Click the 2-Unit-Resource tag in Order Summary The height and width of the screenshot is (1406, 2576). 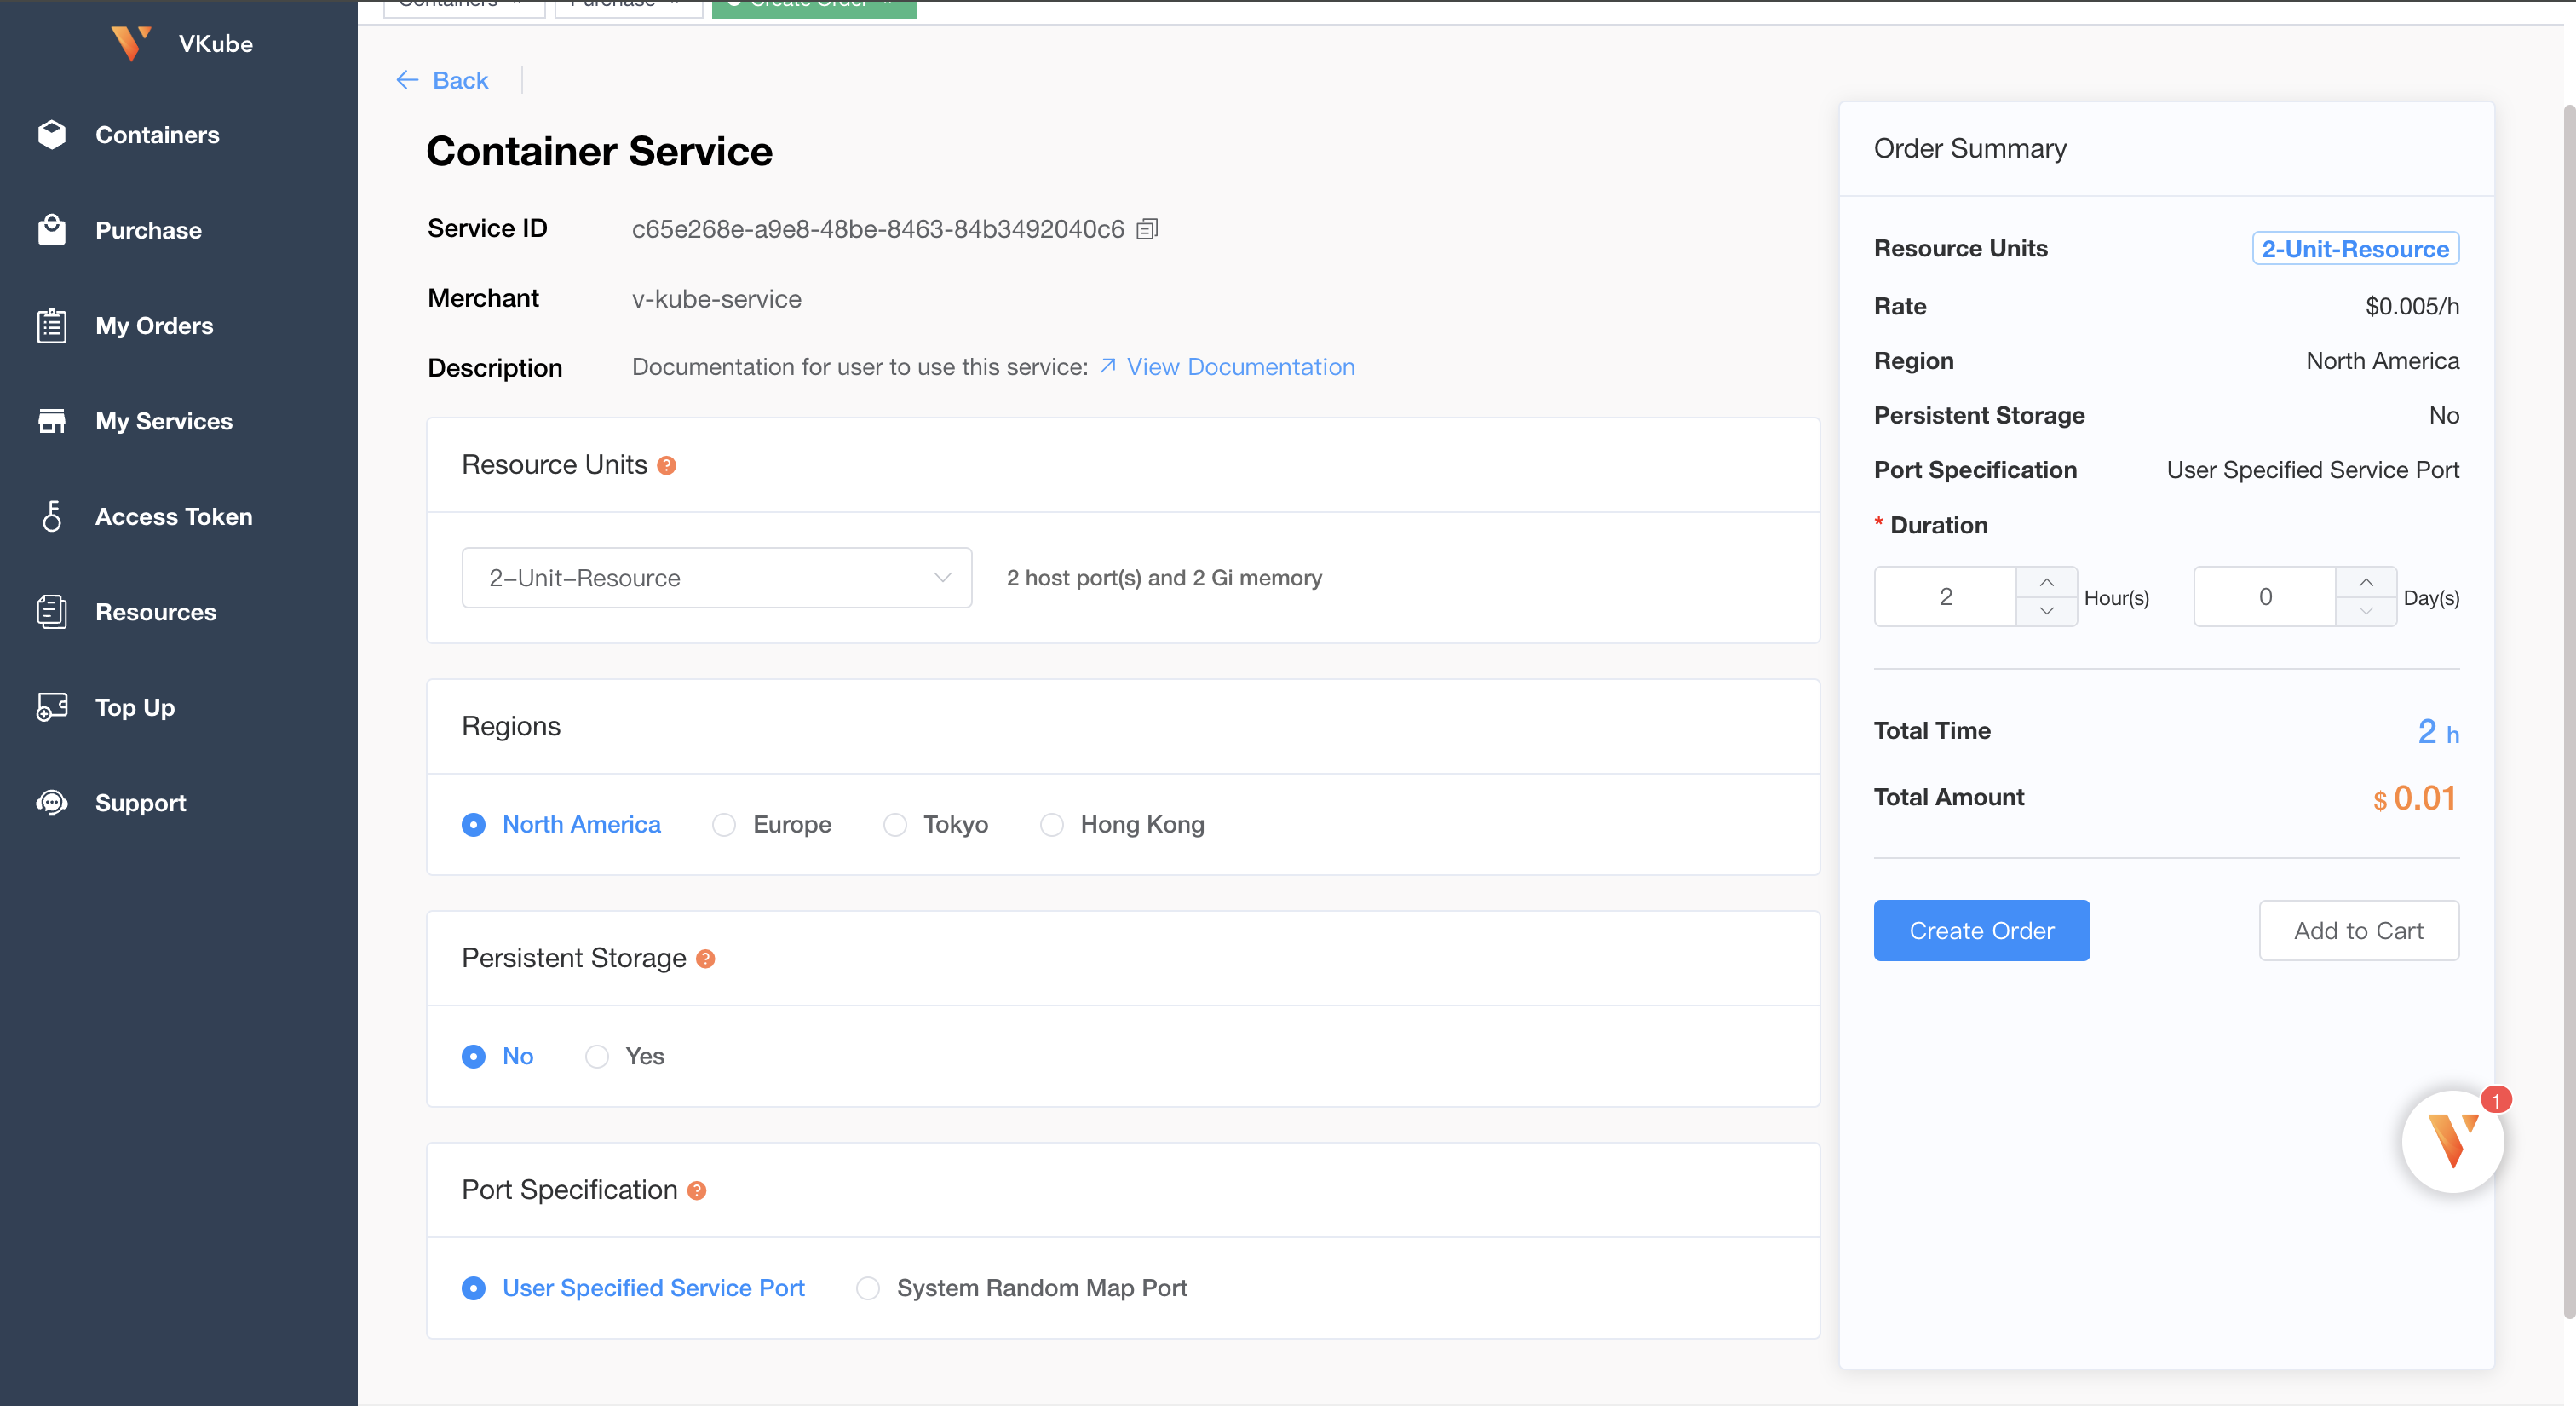coord(2355,248)
